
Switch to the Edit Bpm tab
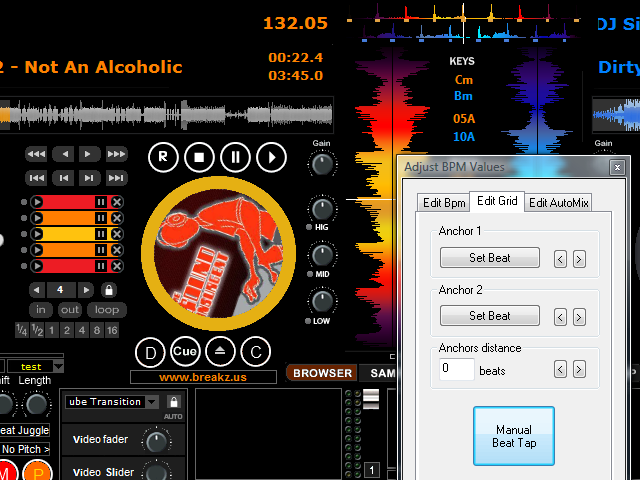point(444,202)
